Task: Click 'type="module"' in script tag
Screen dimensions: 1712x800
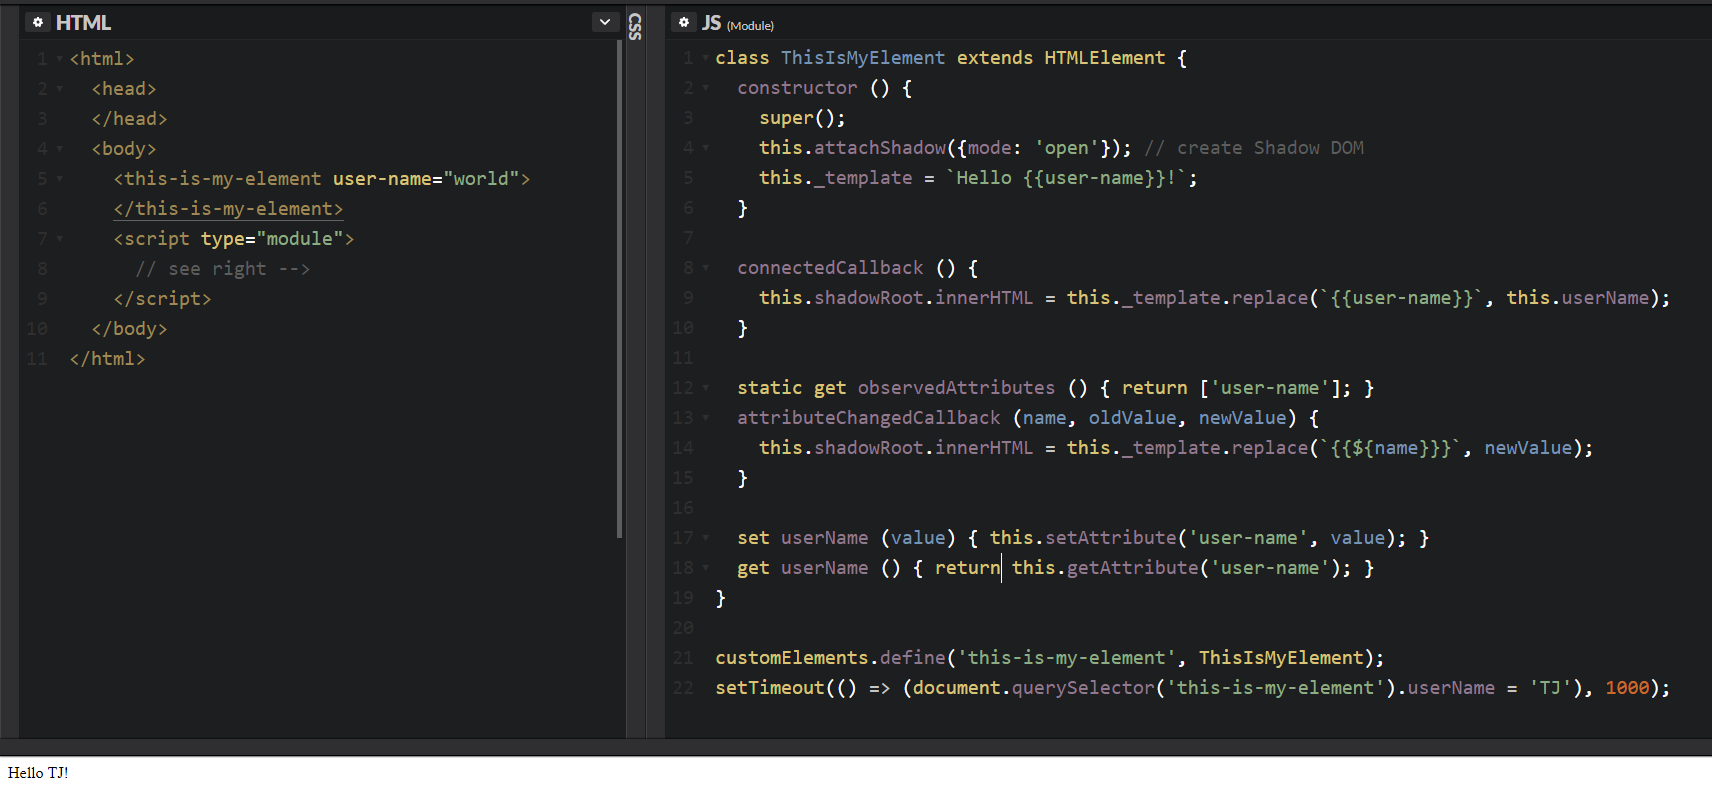Action: pyautogui.click(x=272, y=239)
